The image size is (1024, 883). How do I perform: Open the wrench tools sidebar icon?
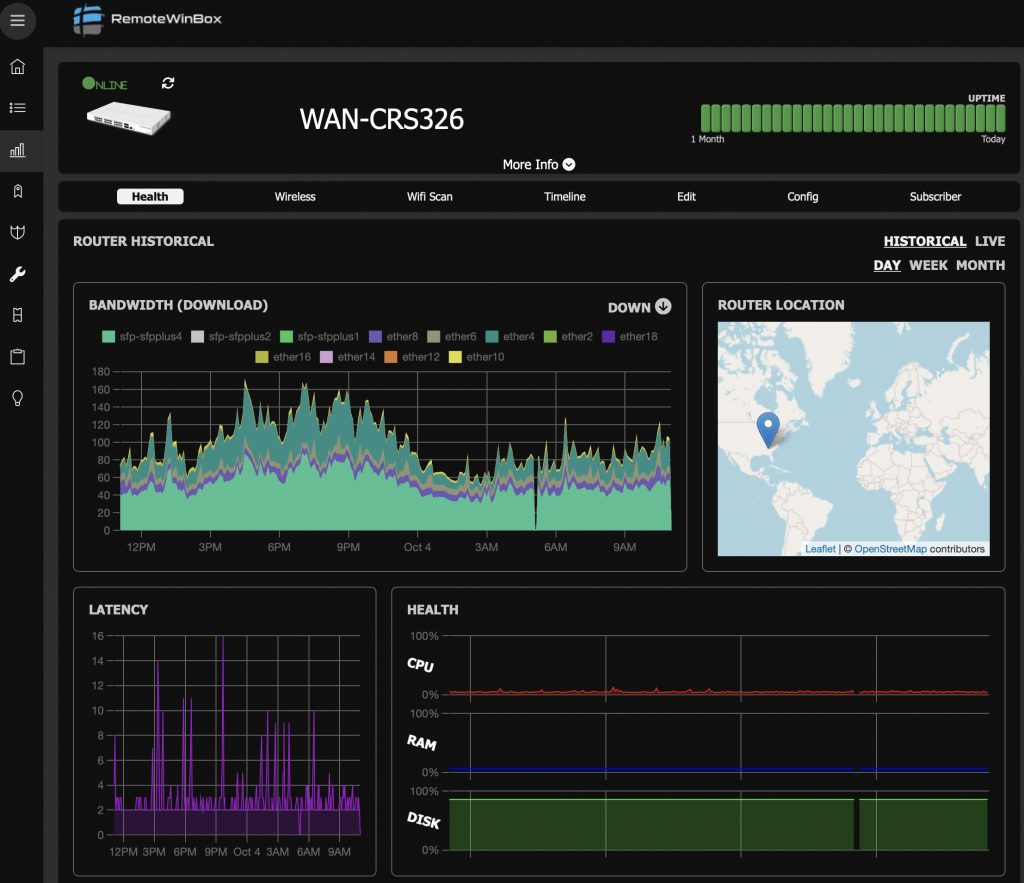(17, 274)
